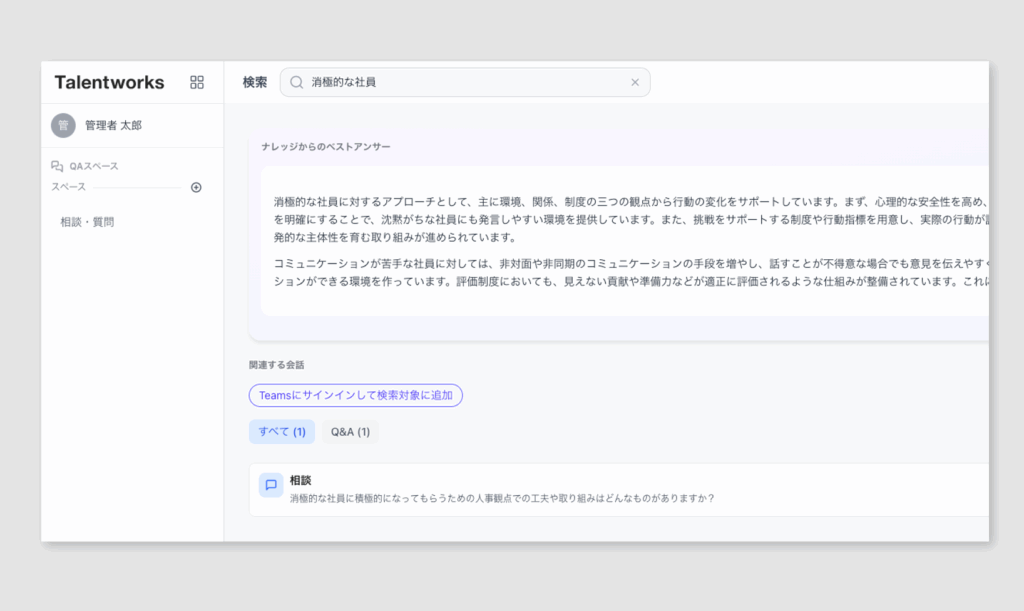Open the result question about 消極的な社員
Viewport: 1024px width, 611px height.
click(502, 498)
